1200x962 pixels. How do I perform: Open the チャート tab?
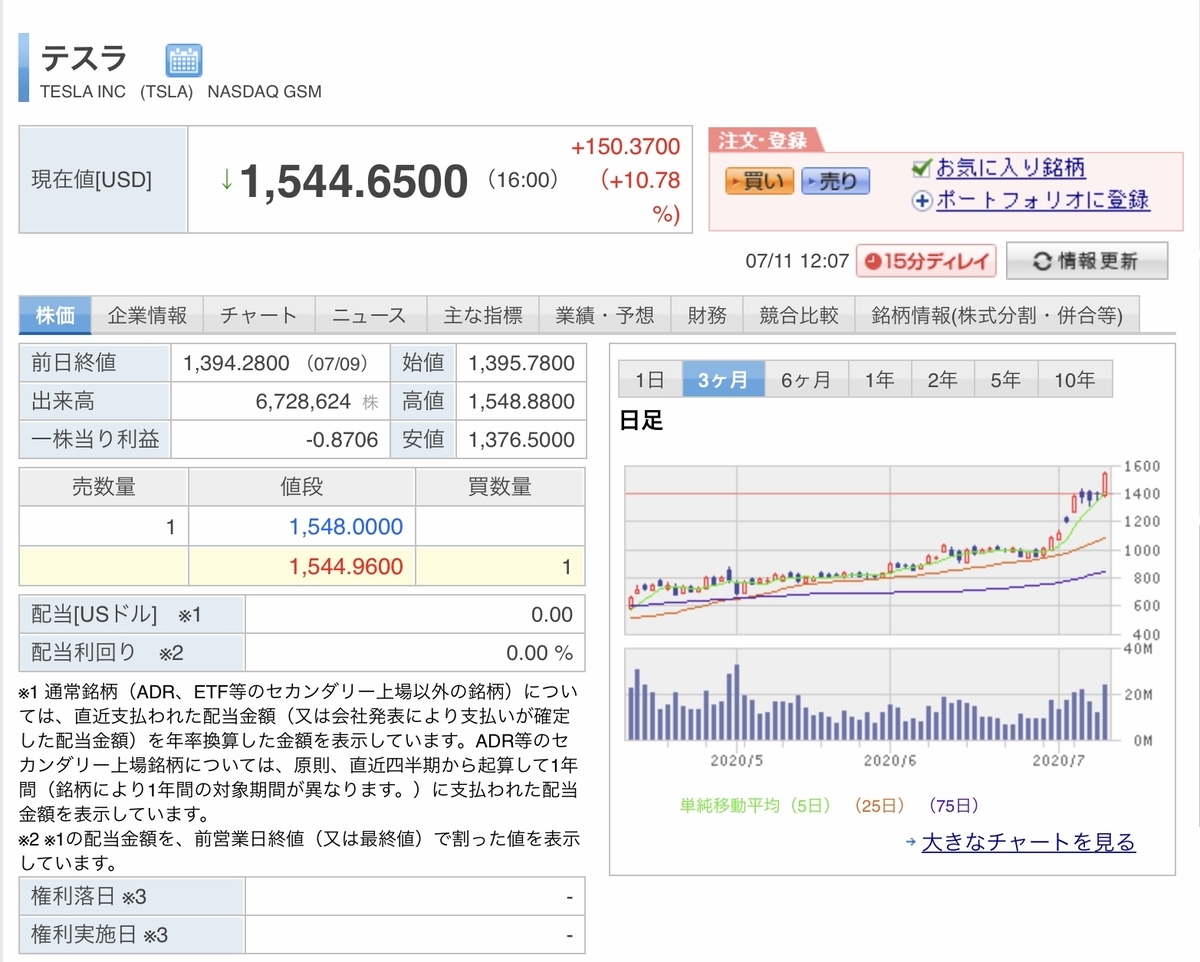click(258, 316)
